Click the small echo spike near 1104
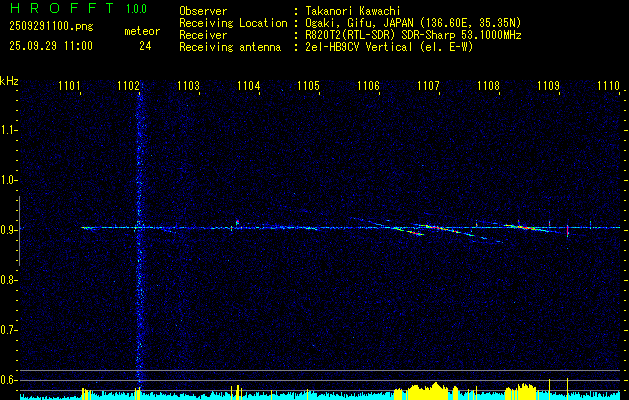 pyautogui.click(x=237, y=222)
